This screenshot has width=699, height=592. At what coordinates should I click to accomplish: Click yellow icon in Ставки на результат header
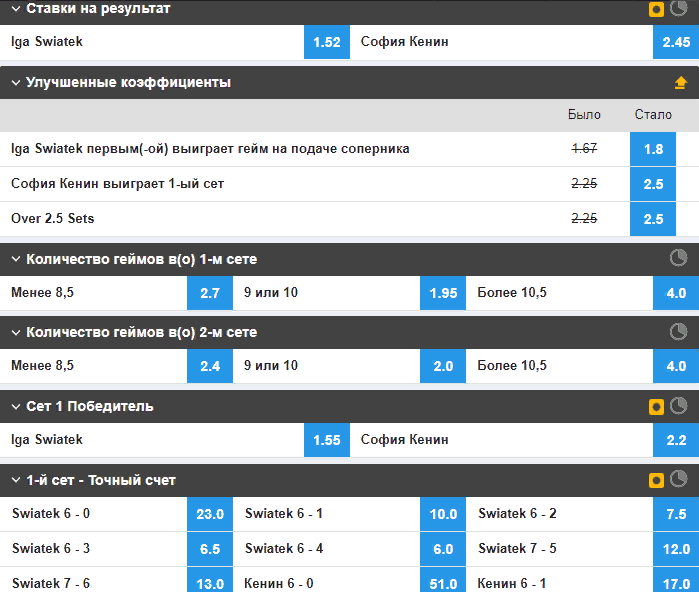(x=656, y=9)
